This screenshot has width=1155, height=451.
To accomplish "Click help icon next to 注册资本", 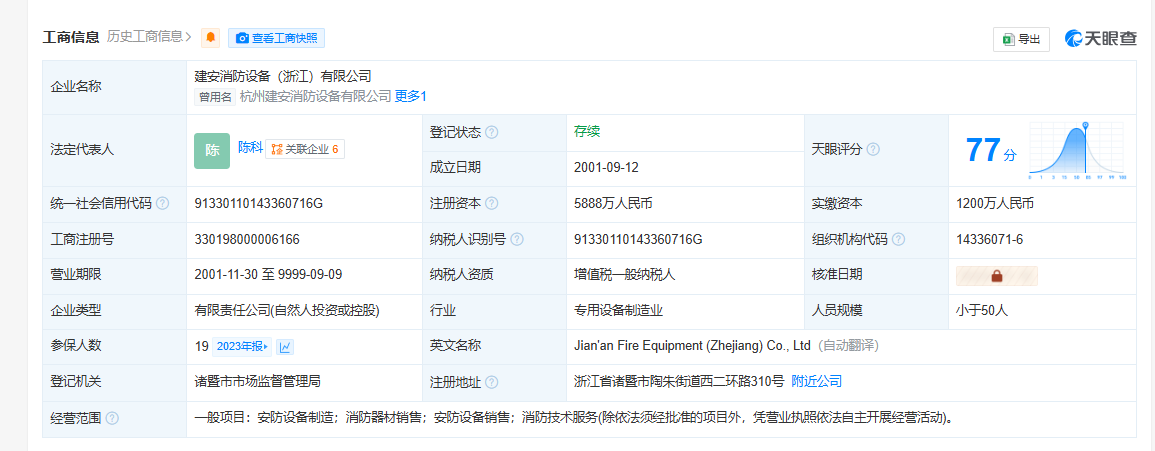I will click(x=491, y=203).
